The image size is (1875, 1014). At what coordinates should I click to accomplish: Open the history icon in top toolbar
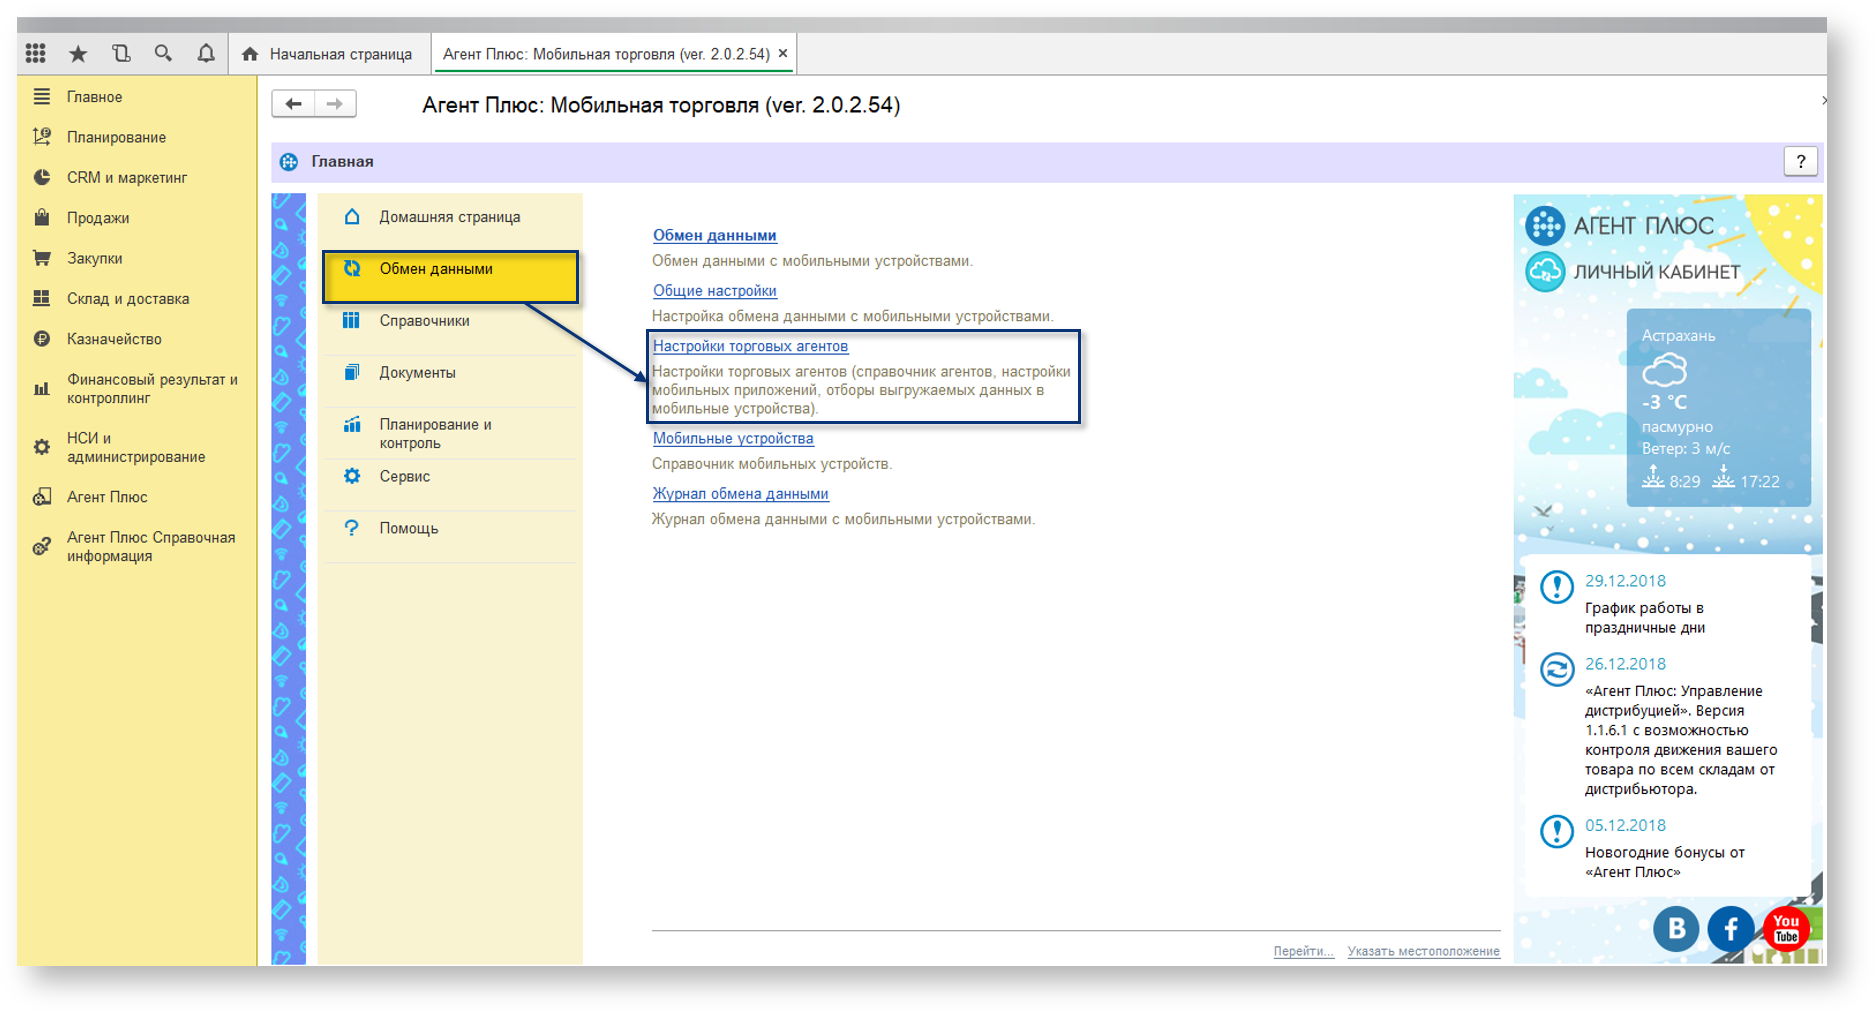(x=121, y=53)
